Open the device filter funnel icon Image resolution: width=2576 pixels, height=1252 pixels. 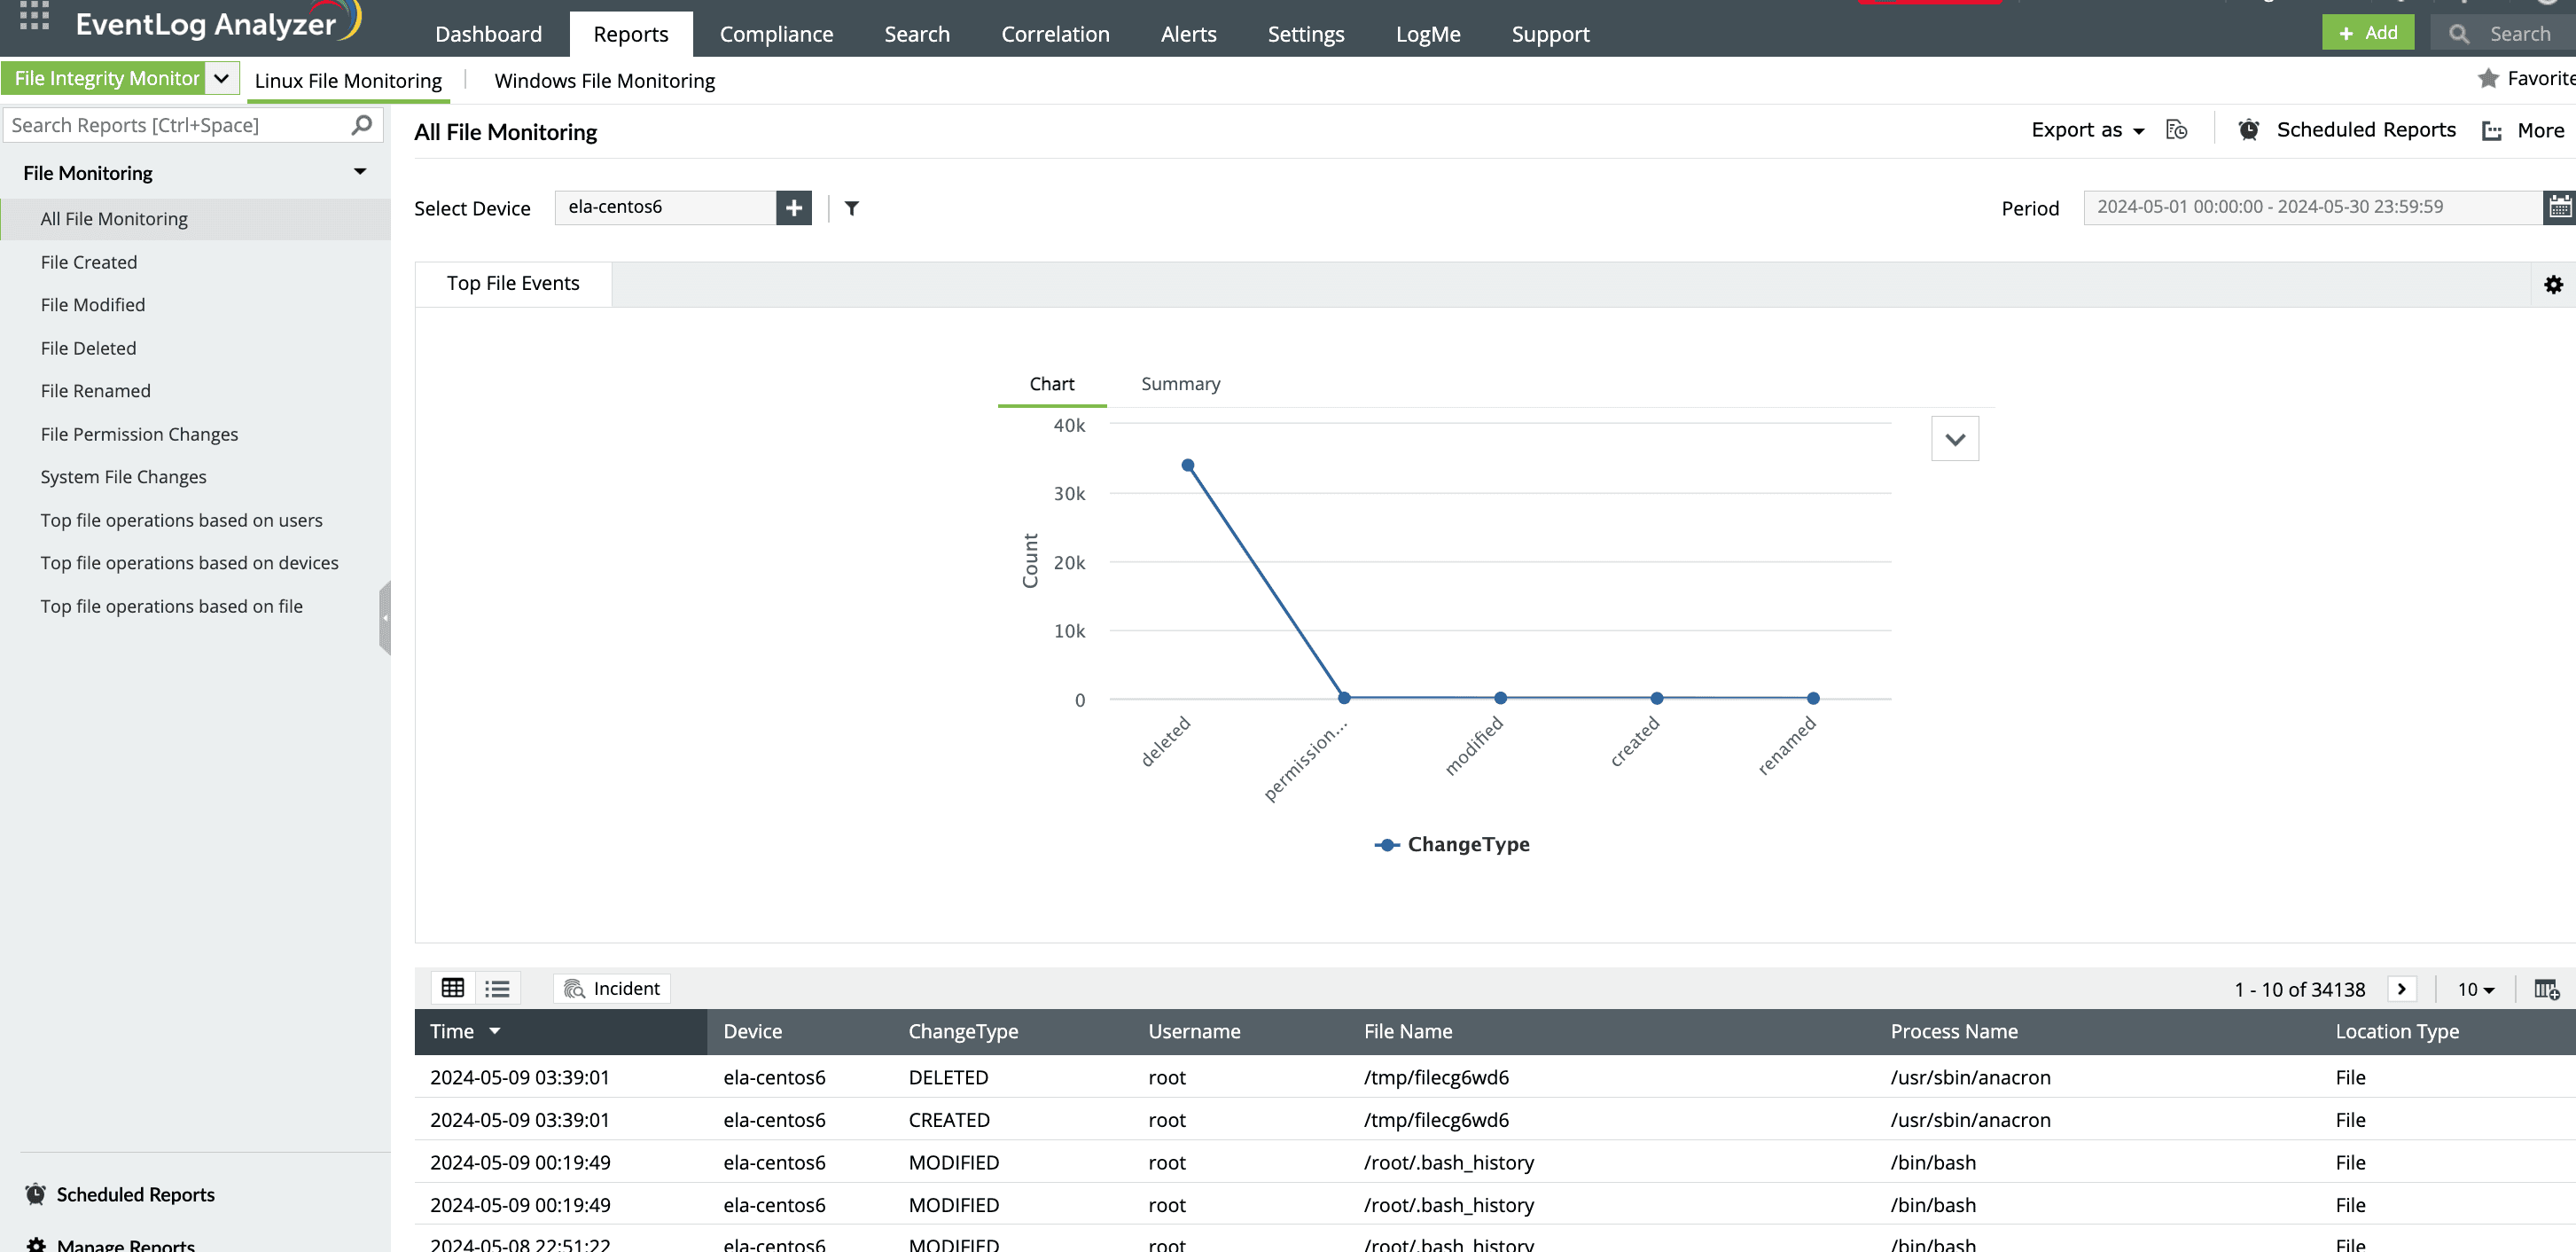pos(851,208)
